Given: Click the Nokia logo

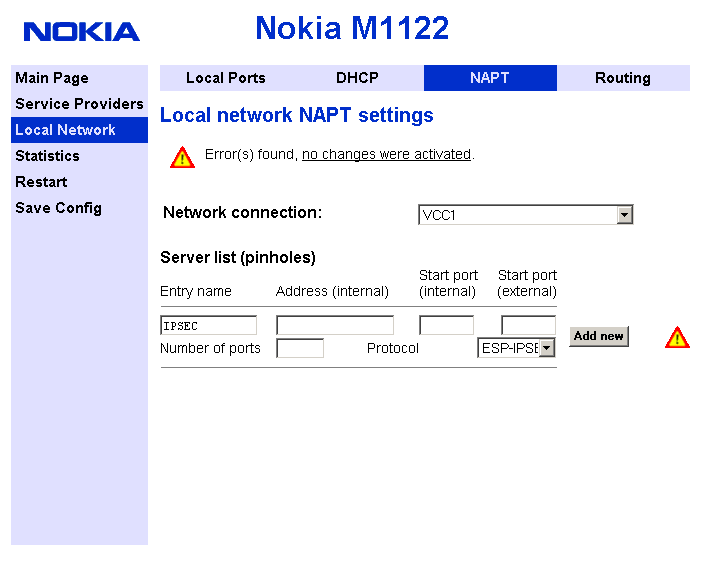Looking at the screenshot, I should (x=82, y=32).
